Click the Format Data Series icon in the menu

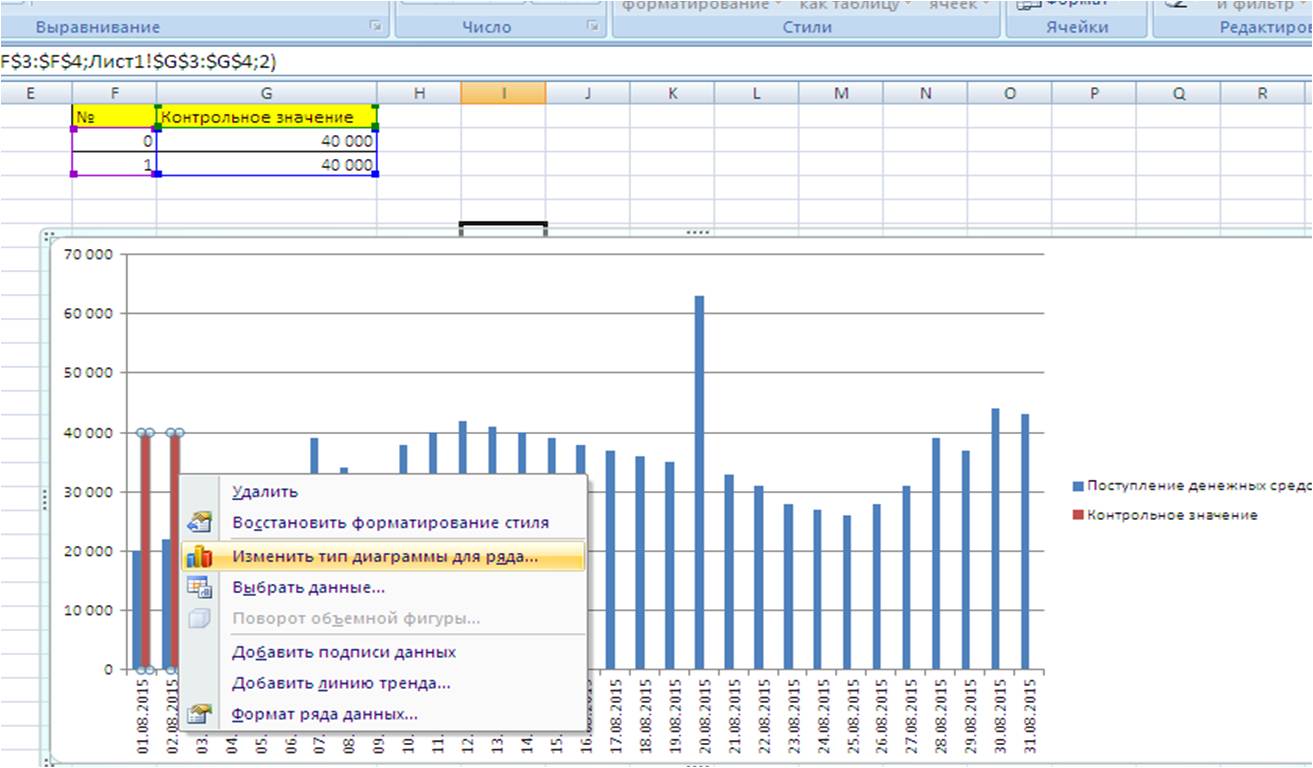(200, 714)
